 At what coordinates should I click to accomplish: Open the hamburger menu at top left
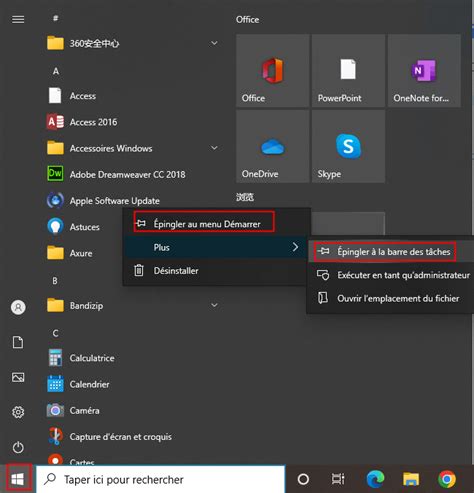tap(18, 20)
